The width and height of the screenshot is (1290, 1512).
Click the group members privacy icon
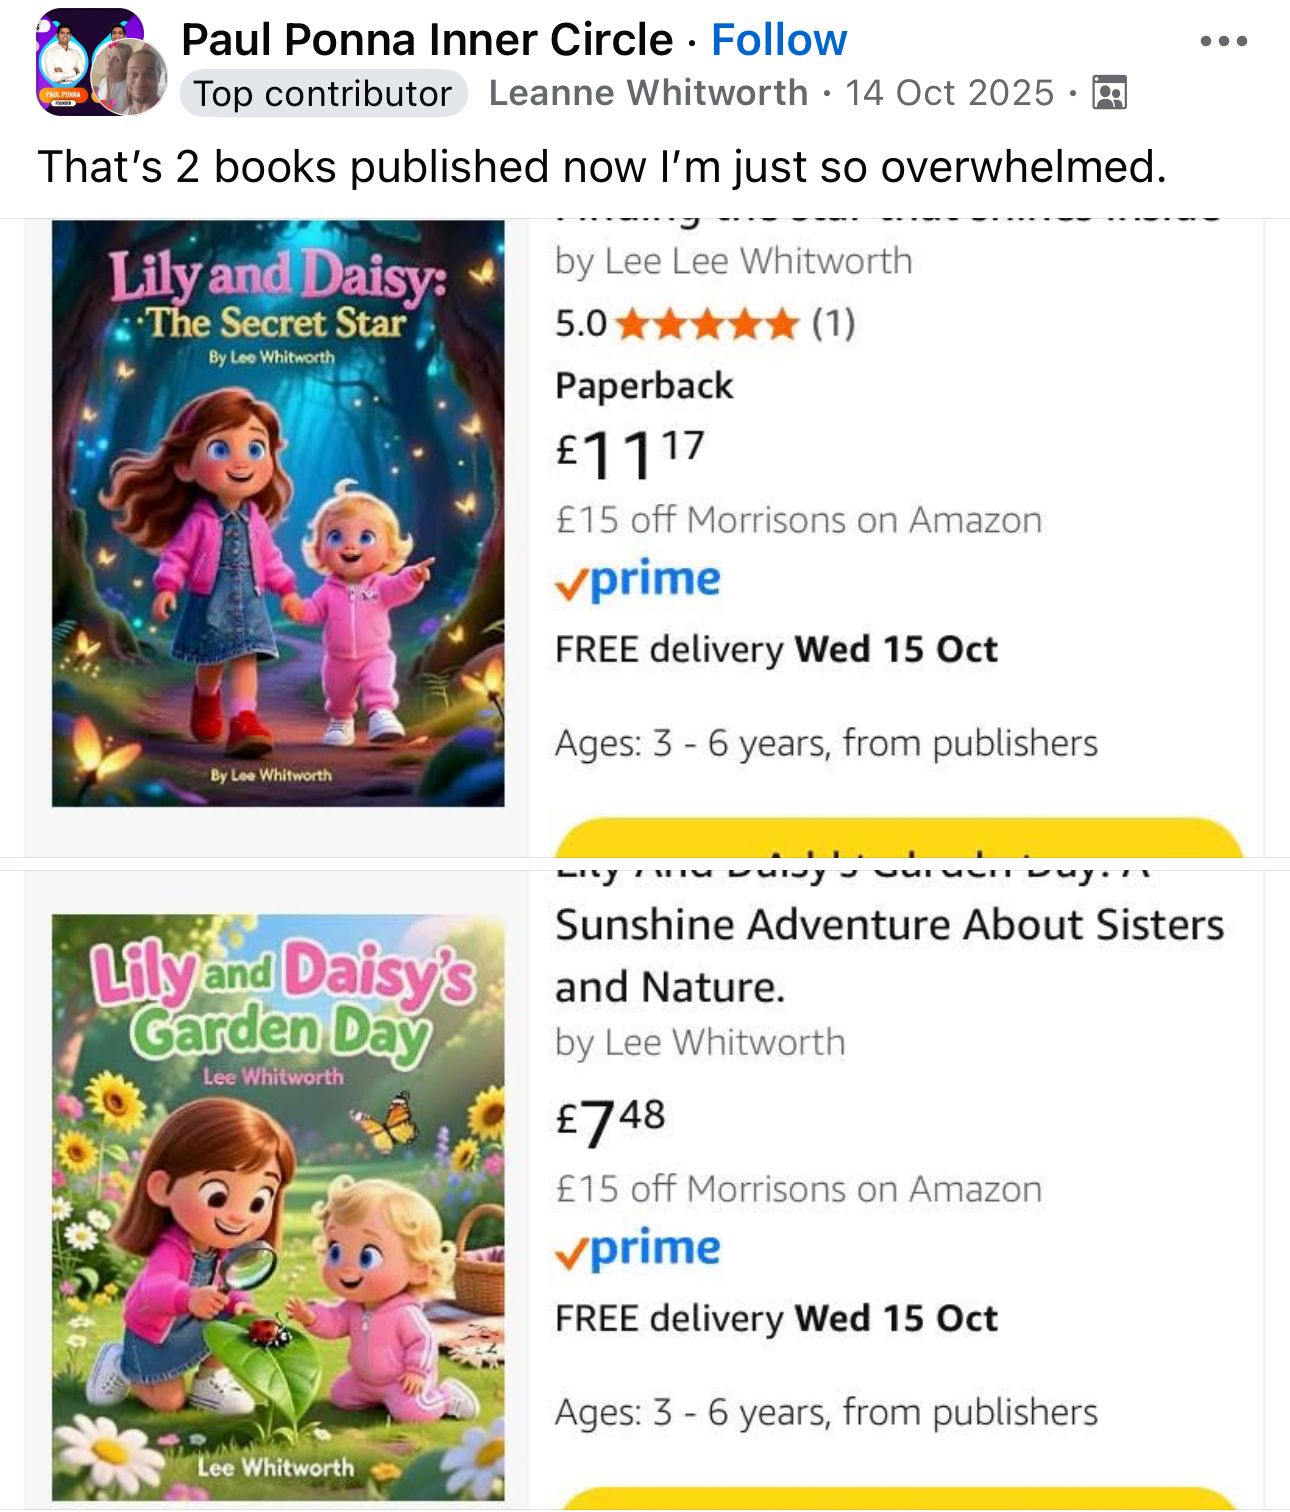coord(1109,93)
